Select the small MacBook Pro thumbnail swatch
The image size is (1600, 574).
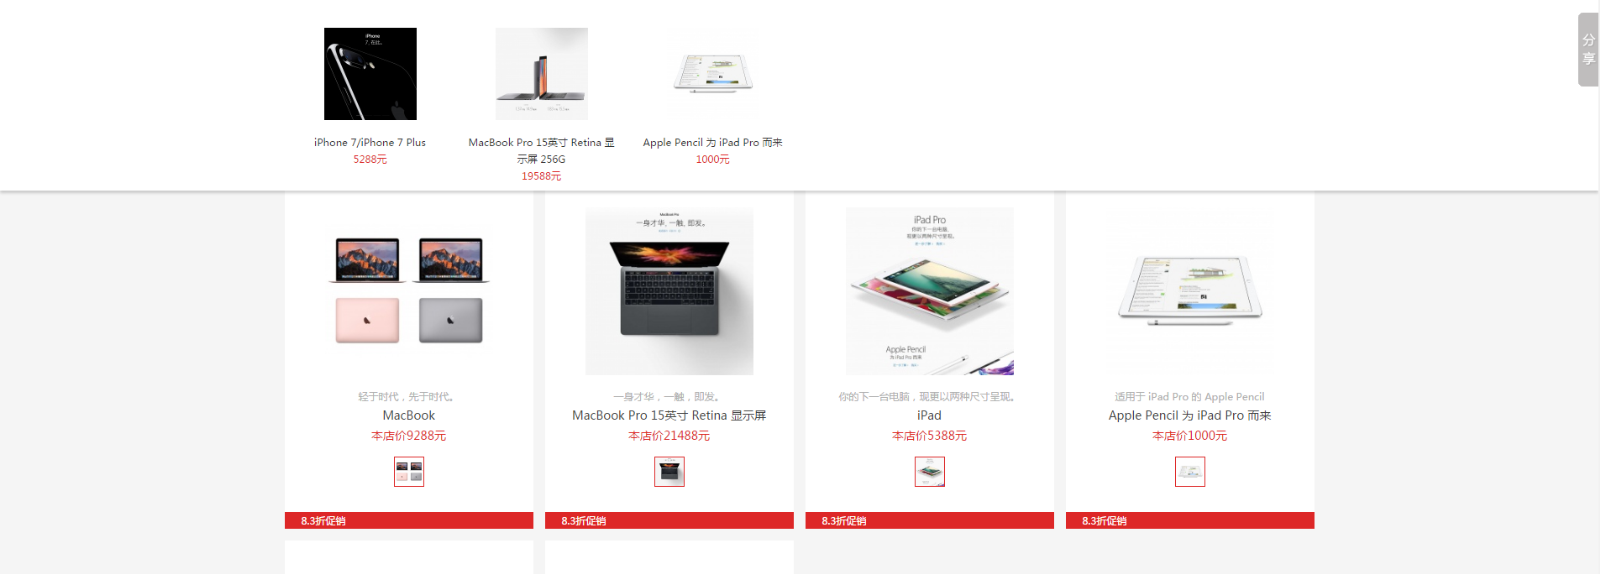tap(669, 472)
